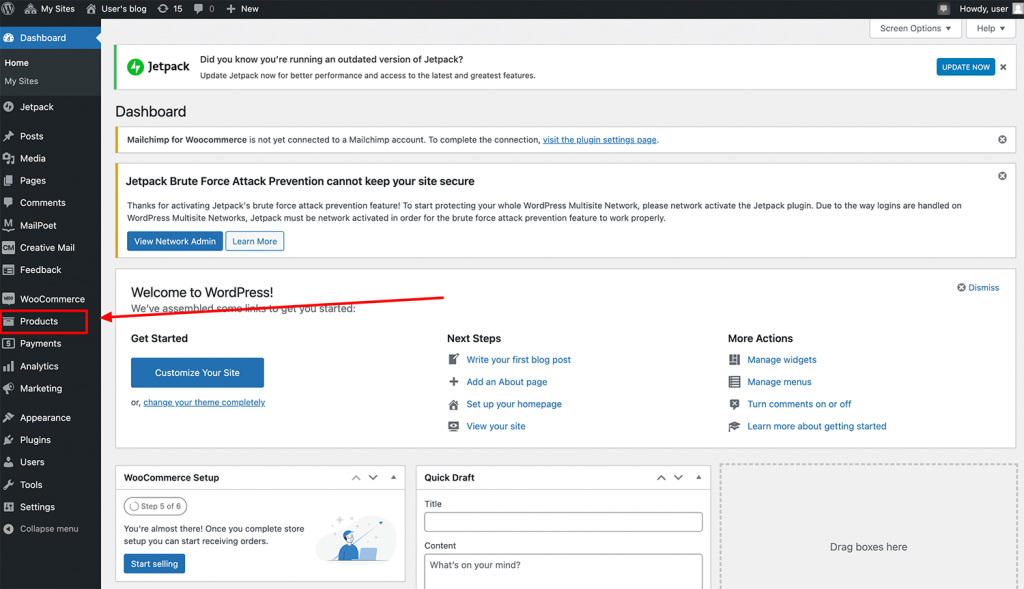Image resolution: width=1024 pixels, height=589 pixels.
Task: Toggle the Quick Draft panel collapse
Action: 699,477
